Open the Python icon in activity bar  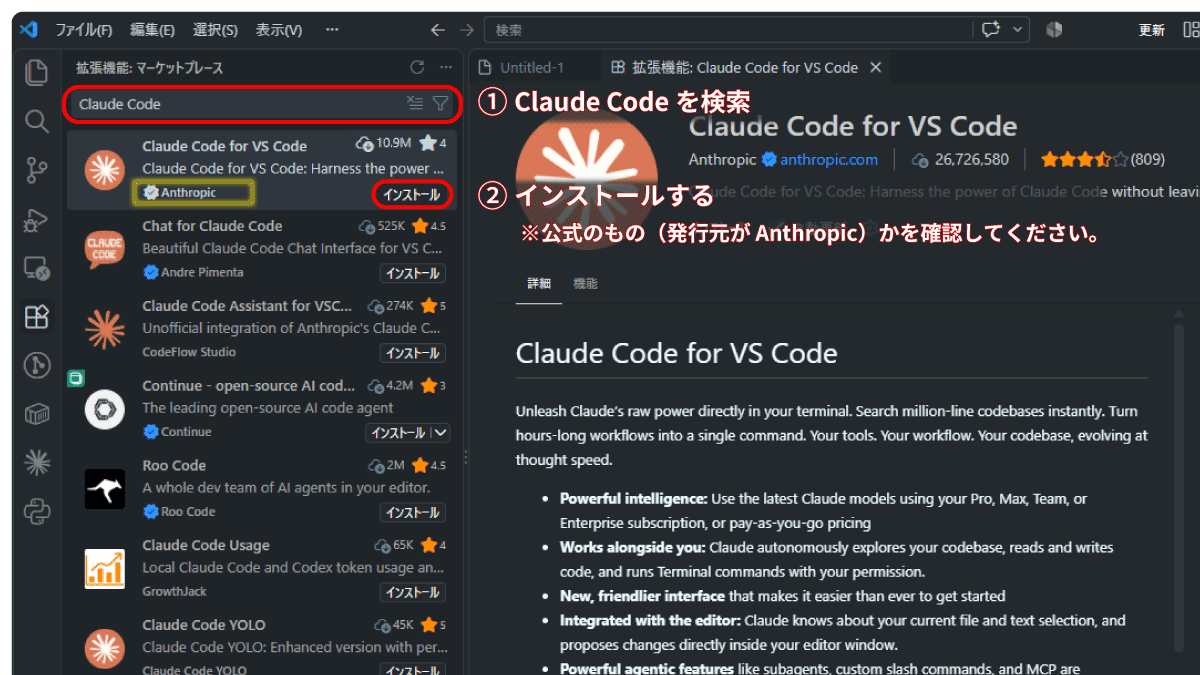coord(37,512)
